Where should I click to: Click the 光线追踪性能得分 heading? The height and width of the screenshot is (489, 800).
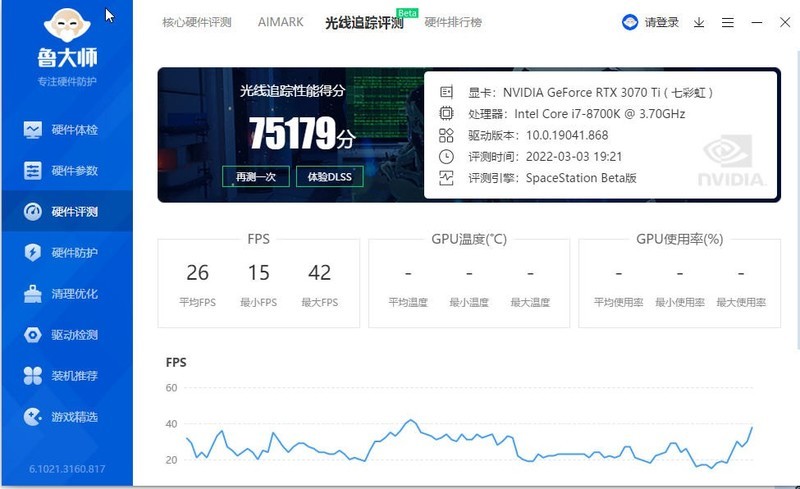(292, 91)
